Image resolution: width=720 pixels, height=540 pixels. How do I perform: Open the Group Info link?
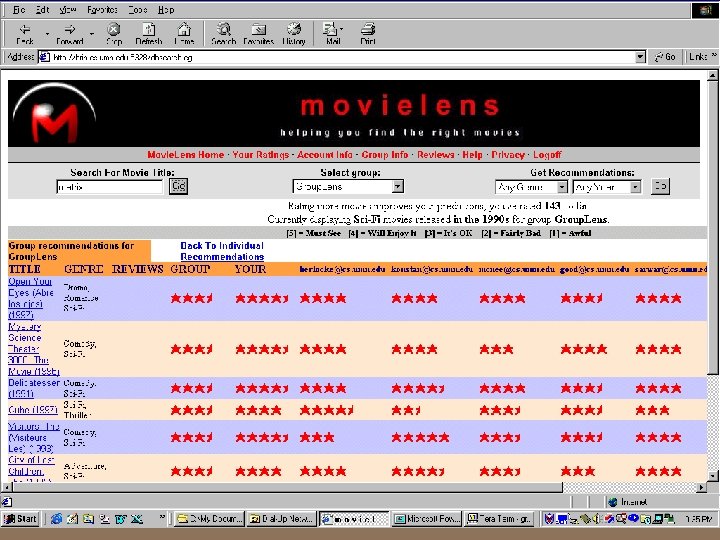385,155
